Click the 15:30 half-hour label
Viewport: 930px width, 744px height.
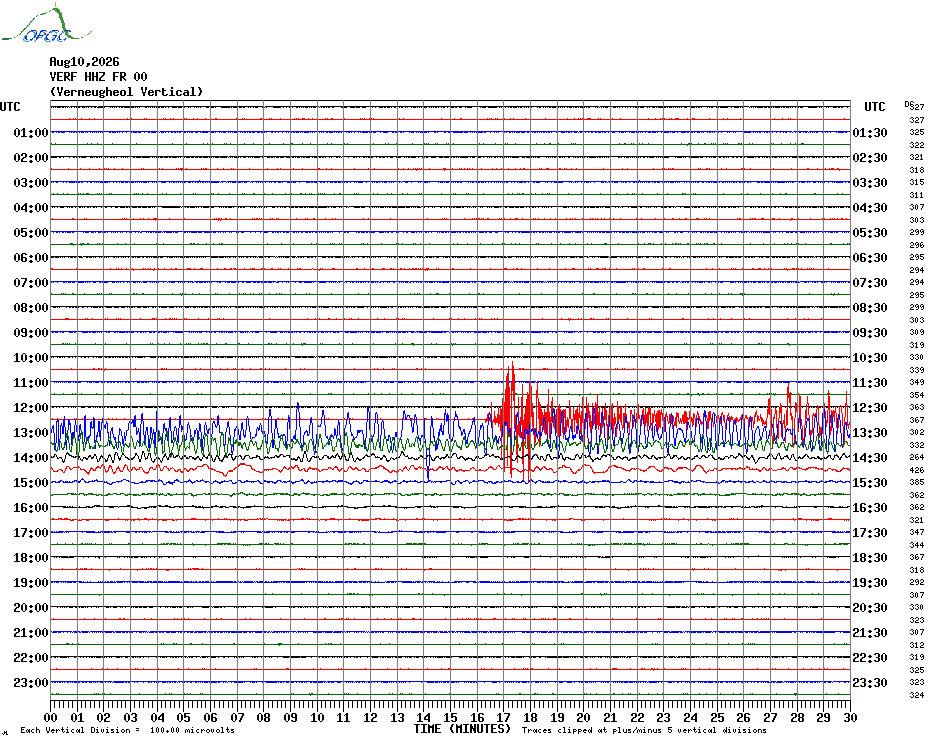coord(870,482)
